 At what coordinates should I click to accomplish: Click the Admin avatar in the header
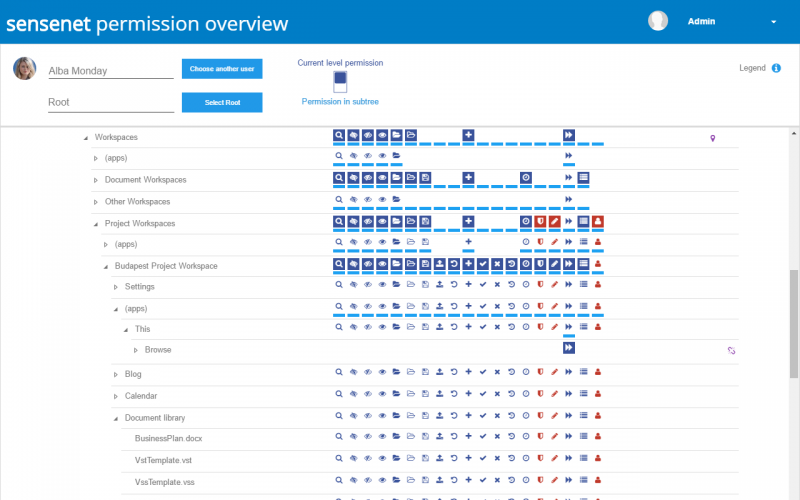coord(658,21)
